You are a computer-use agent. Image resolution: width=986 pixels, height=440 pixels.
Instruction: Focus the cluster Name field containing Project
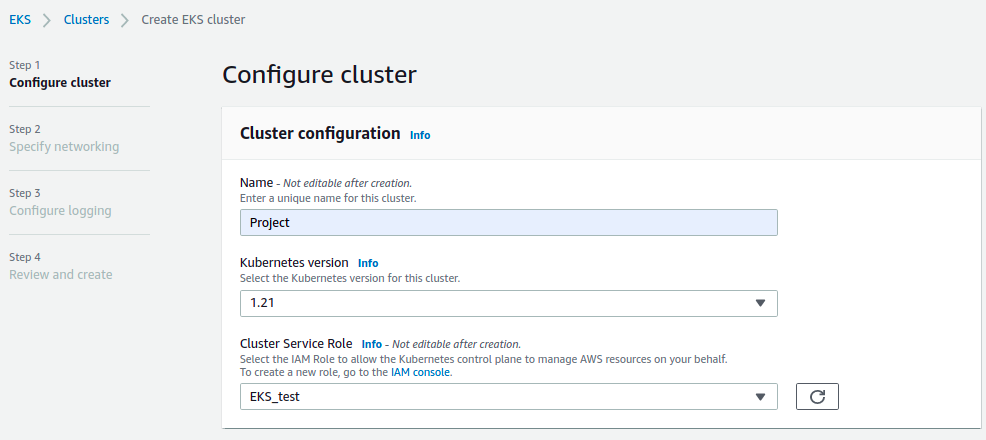tap(509, 223)
